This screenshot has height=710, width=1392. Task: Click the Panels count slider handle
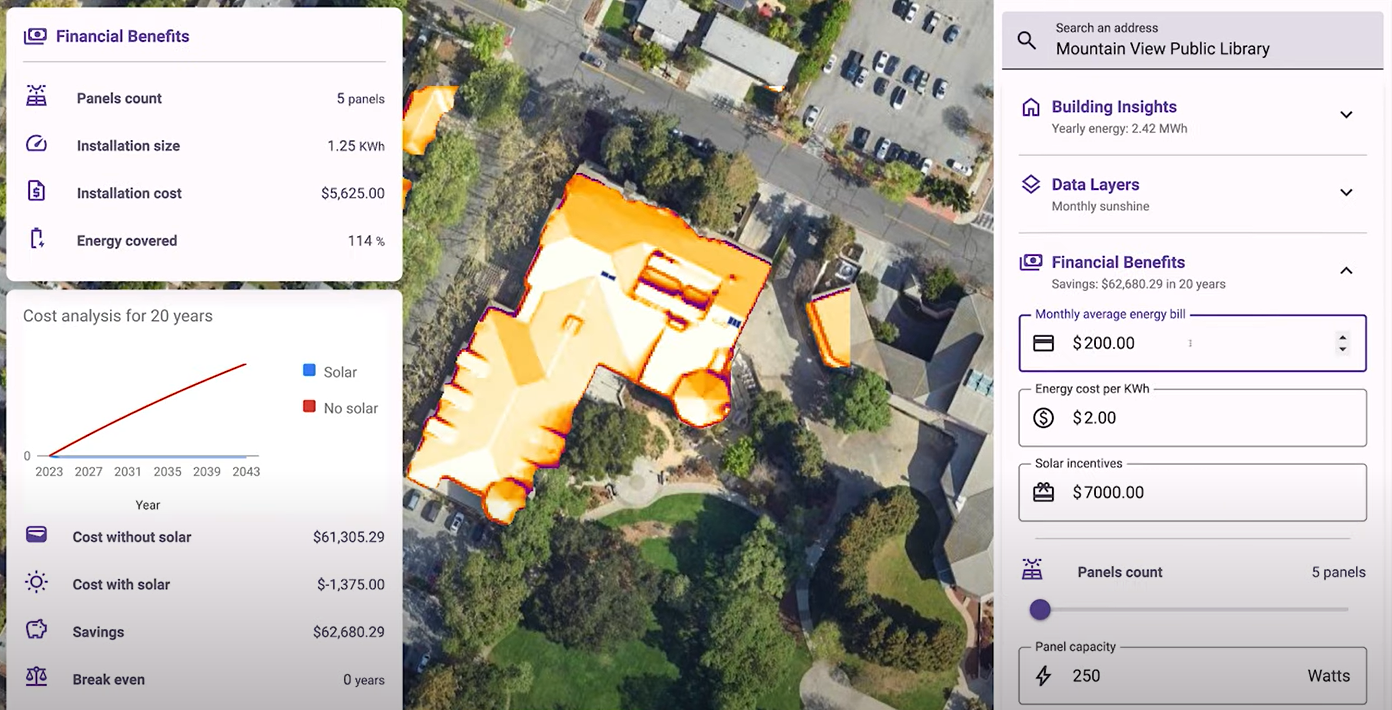coord(1040,609)
